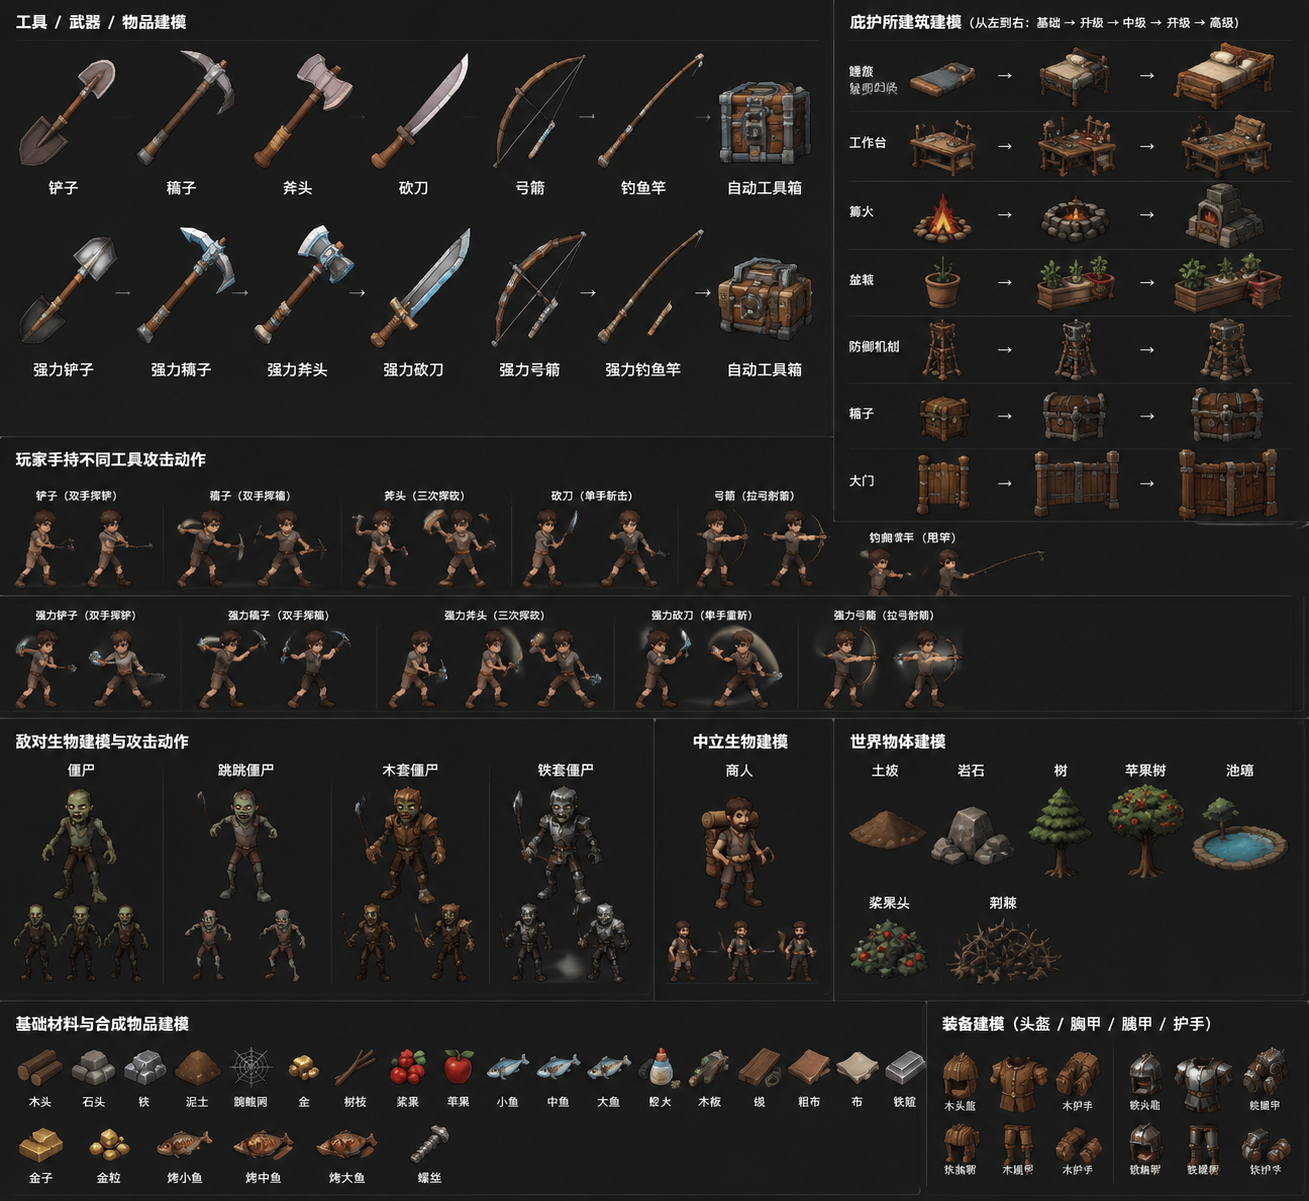Select the wood logs icon labeled 木头
This screenshot has width=1309, height=1201.
click(40, 1068)
